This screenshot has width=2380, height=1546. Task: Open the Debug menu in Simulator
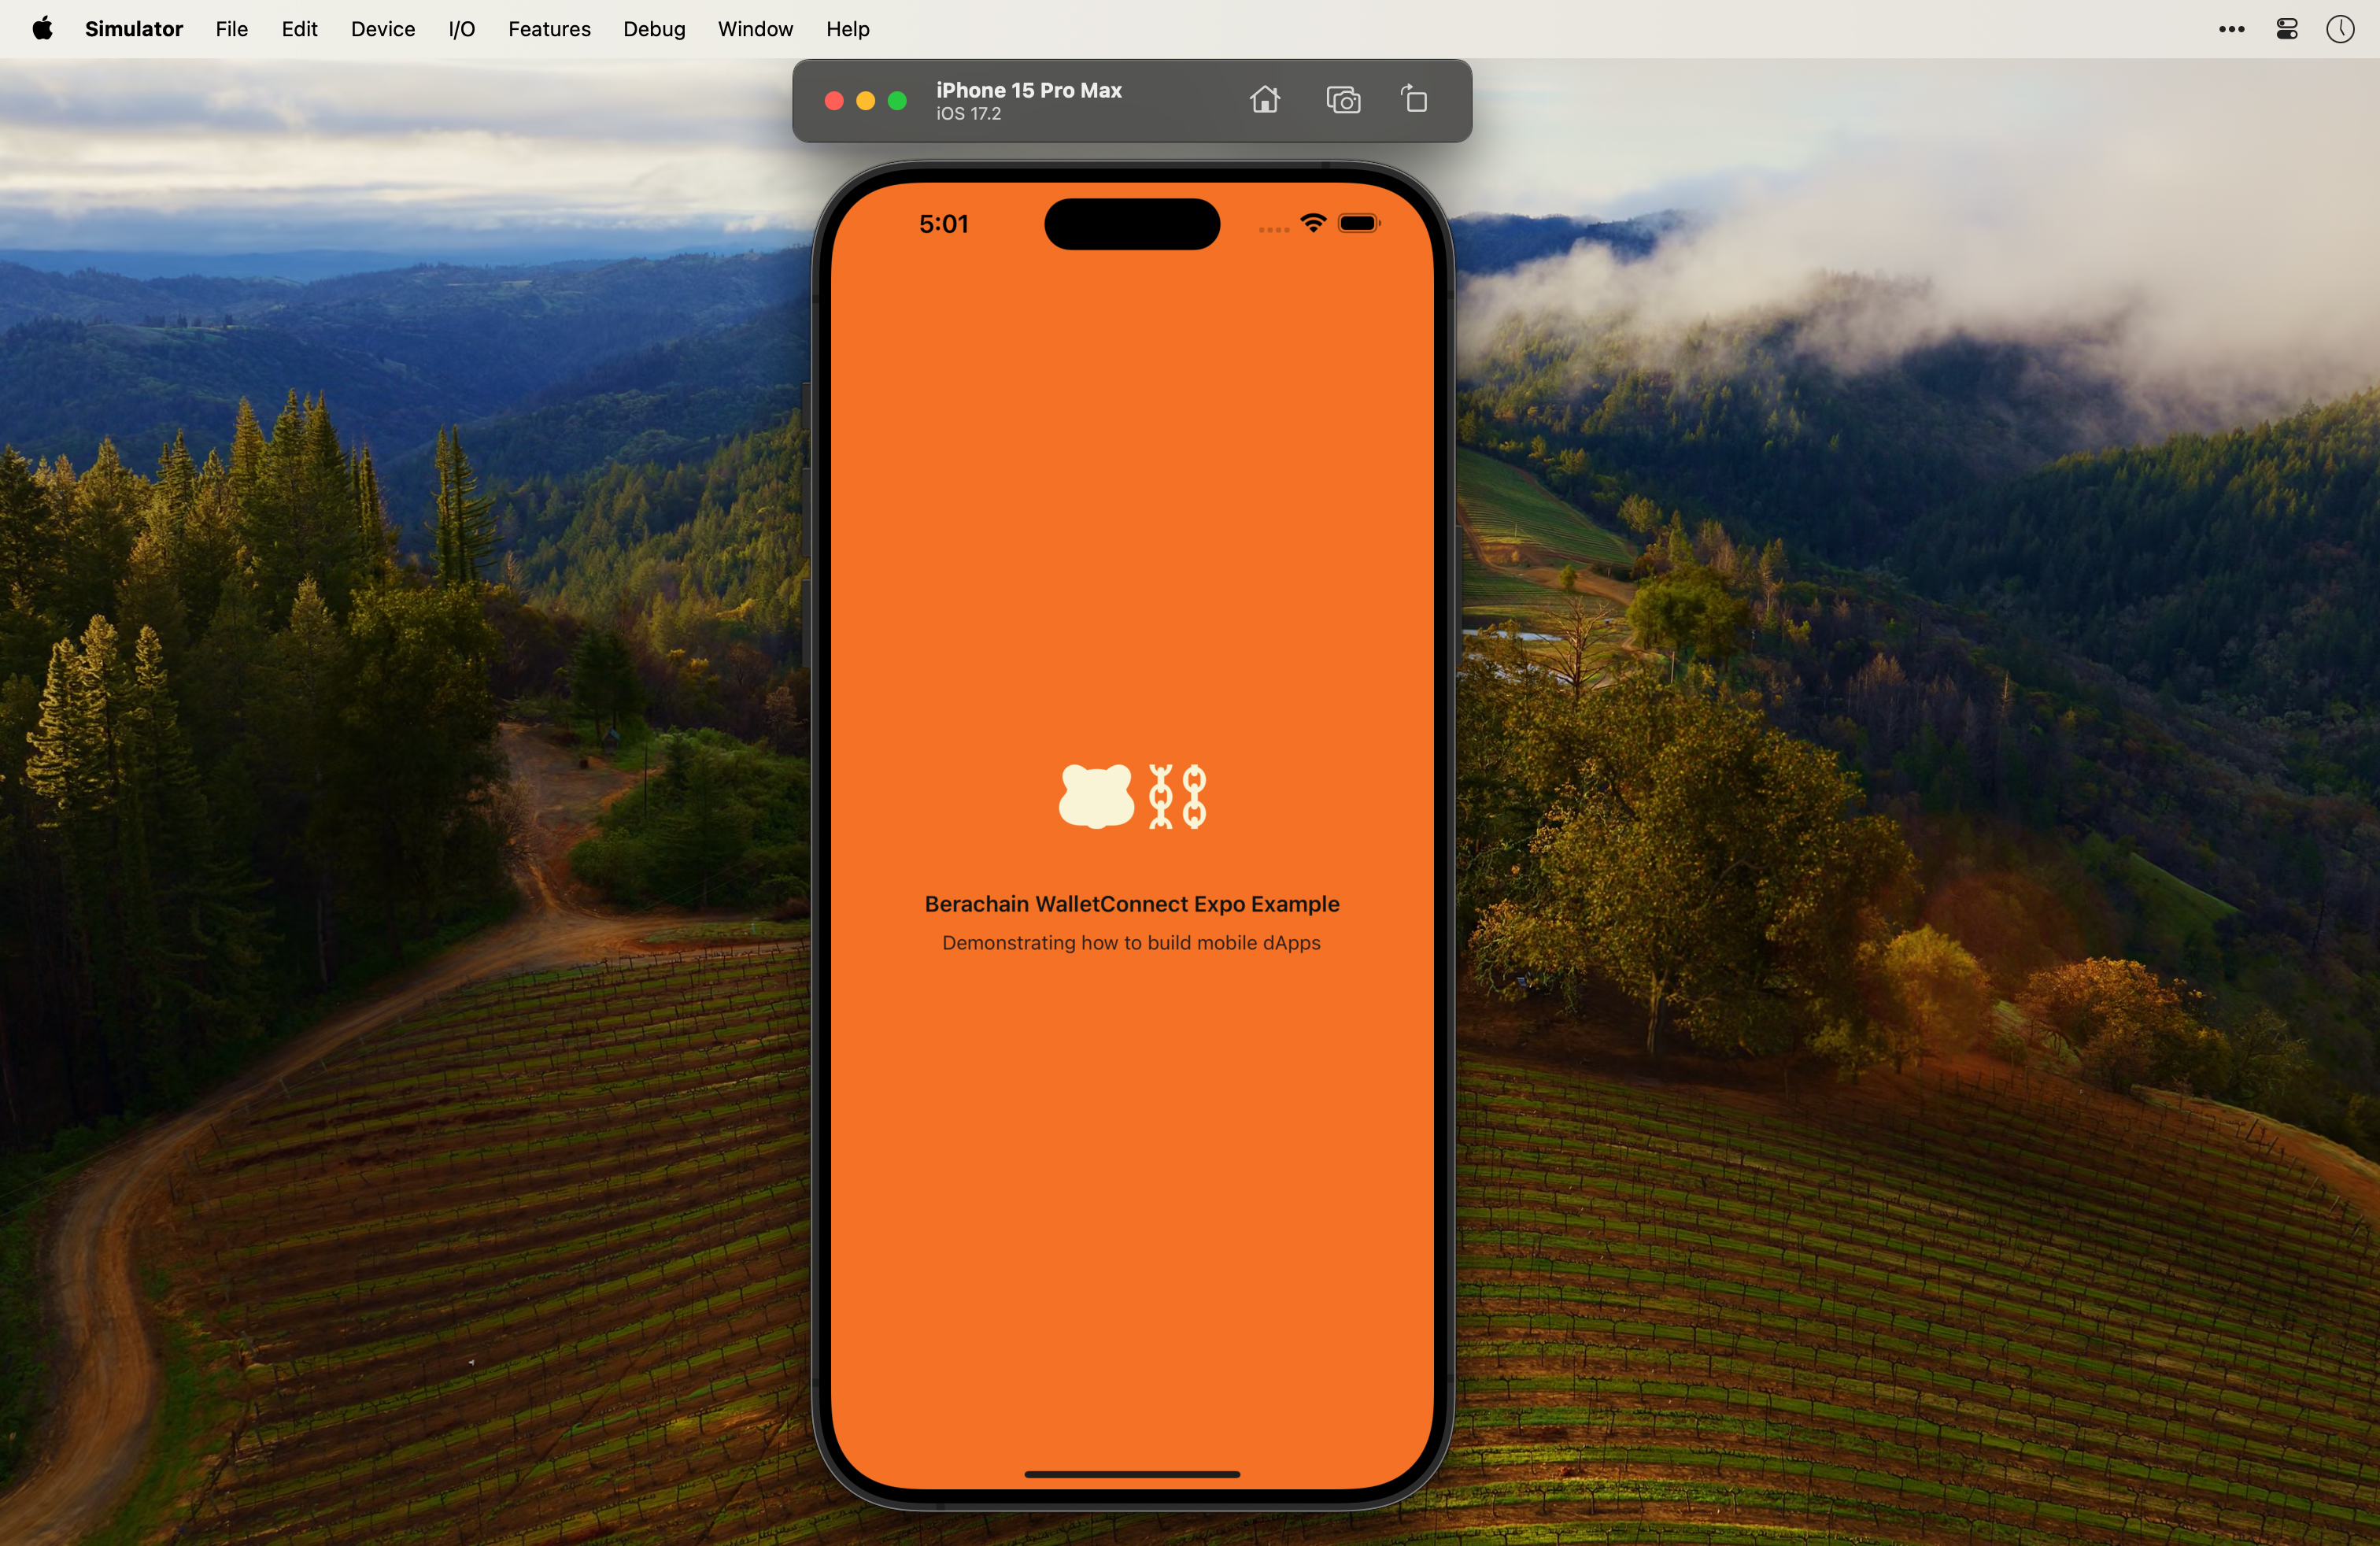(652, 29)
